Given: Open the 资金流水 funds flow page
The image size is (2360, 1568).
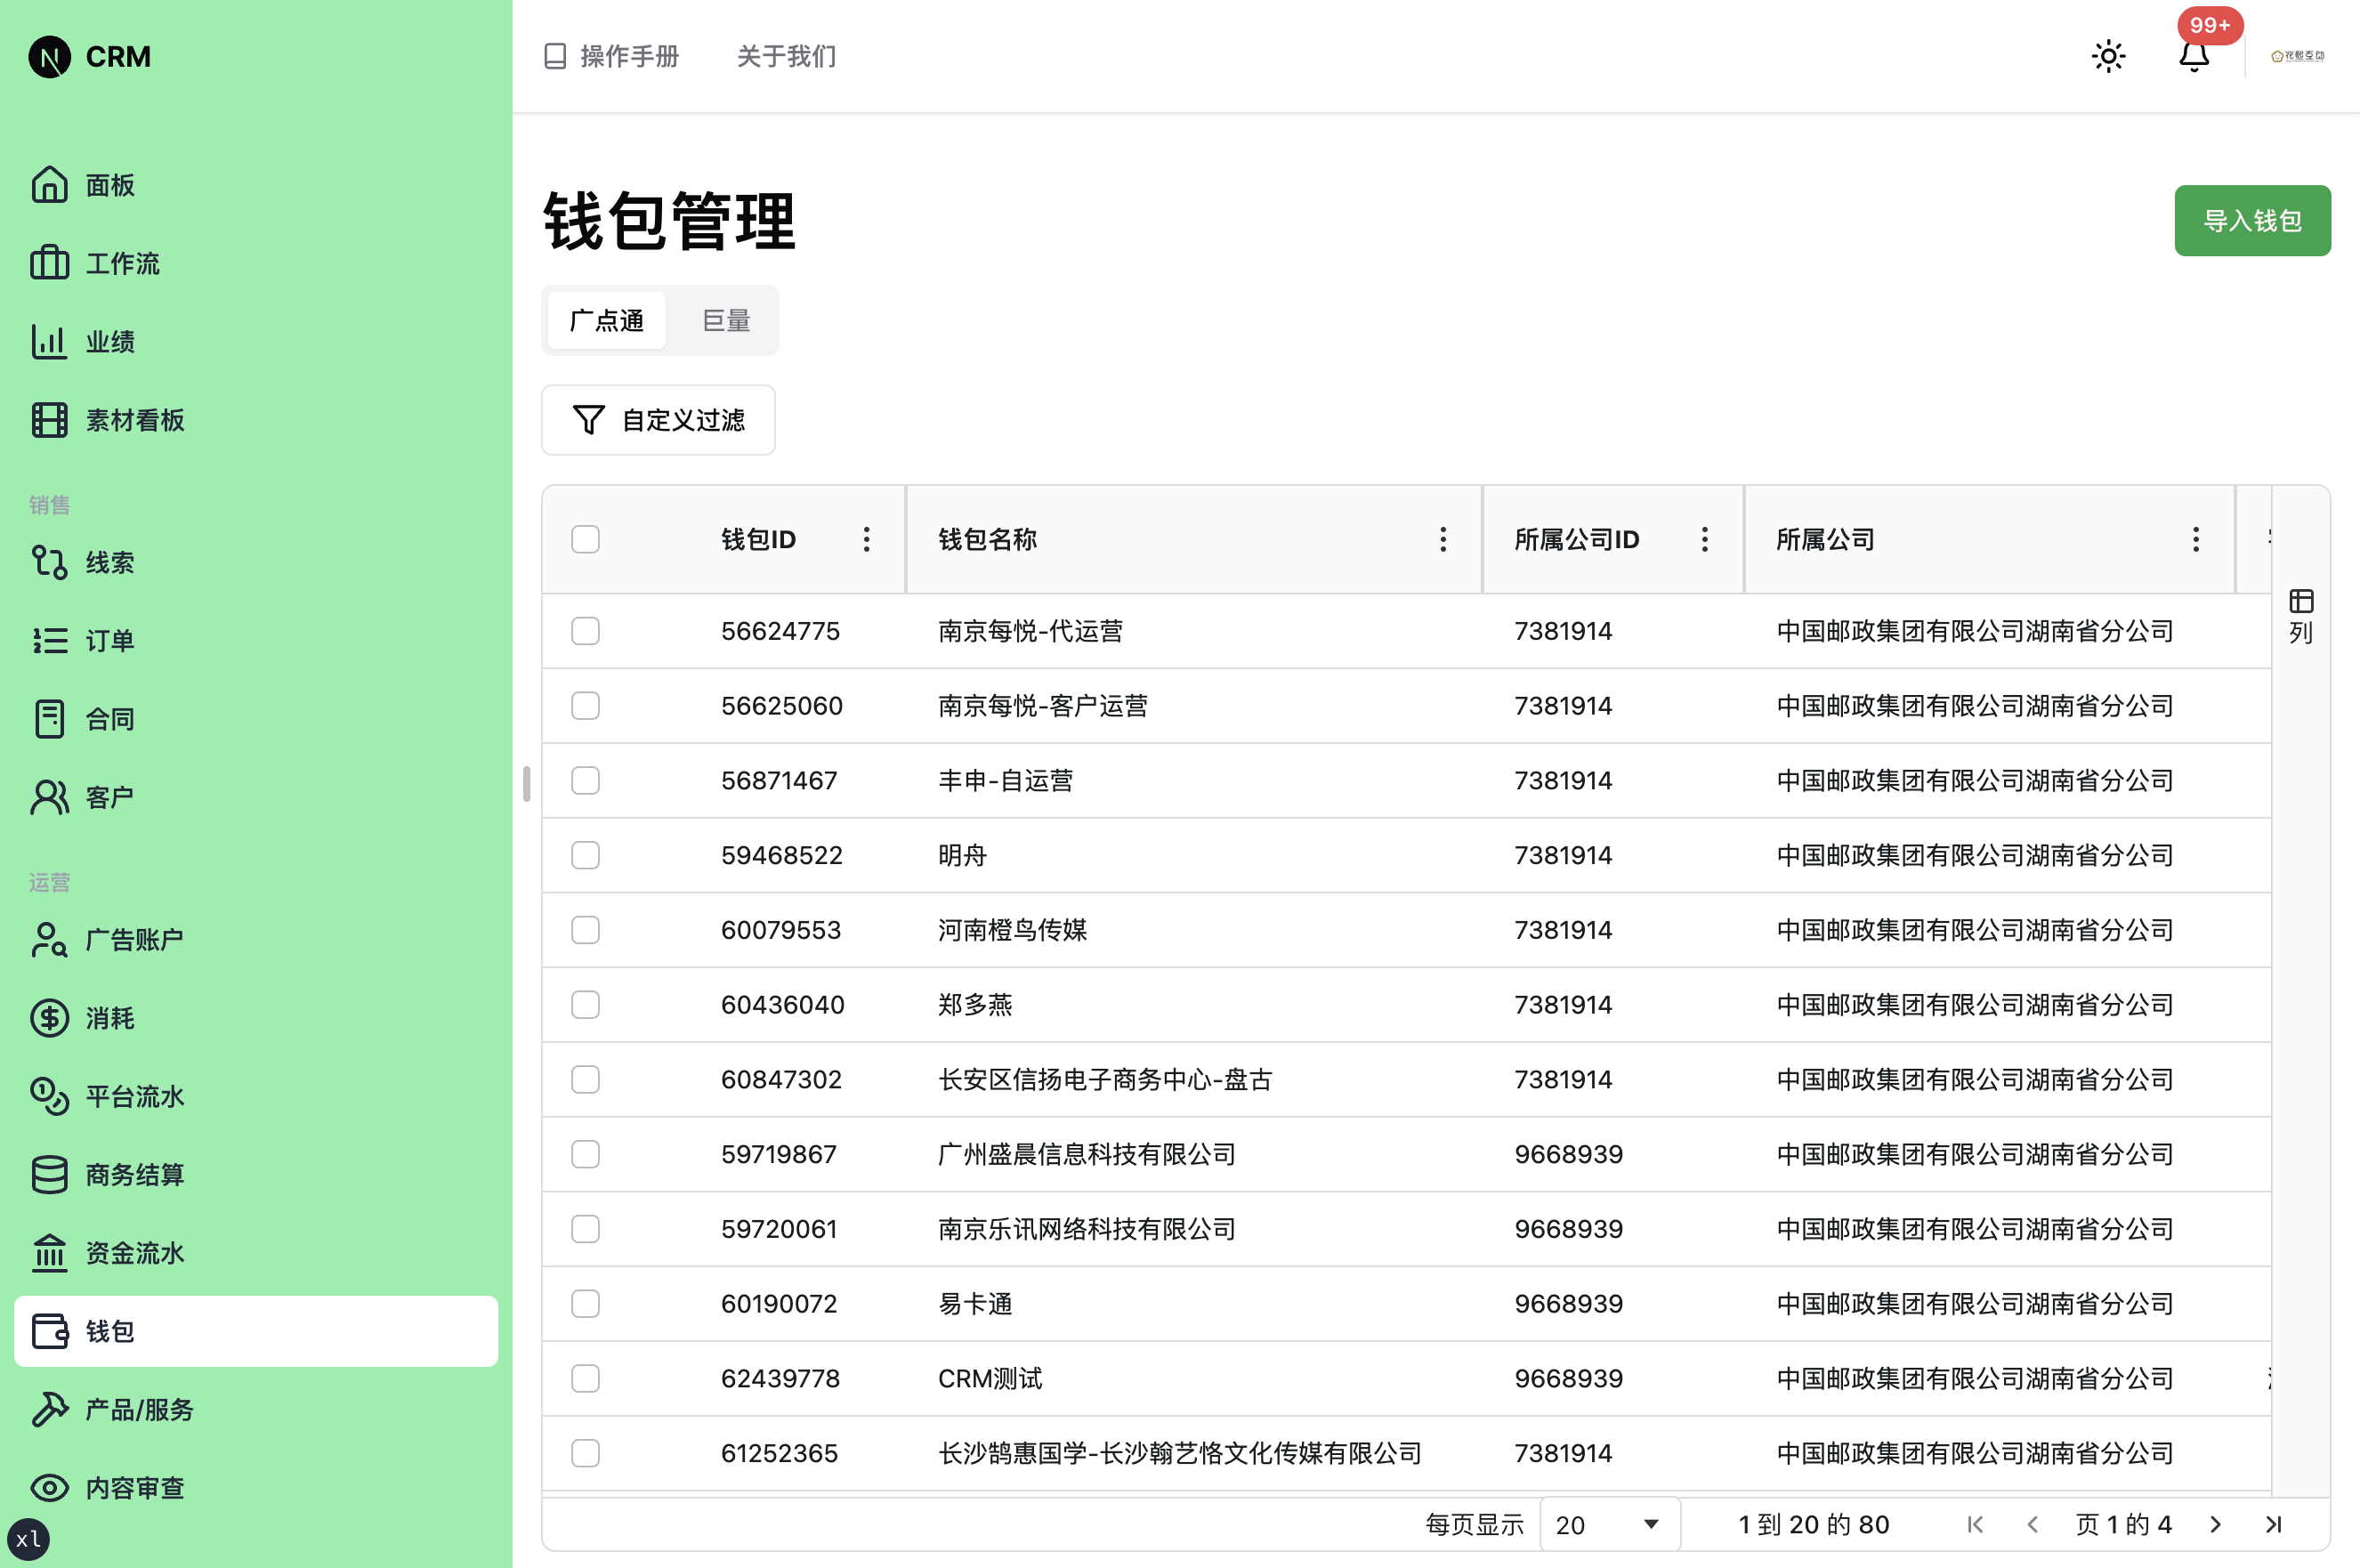Looking at the screenshot, I should click(x=134, y=1252).
